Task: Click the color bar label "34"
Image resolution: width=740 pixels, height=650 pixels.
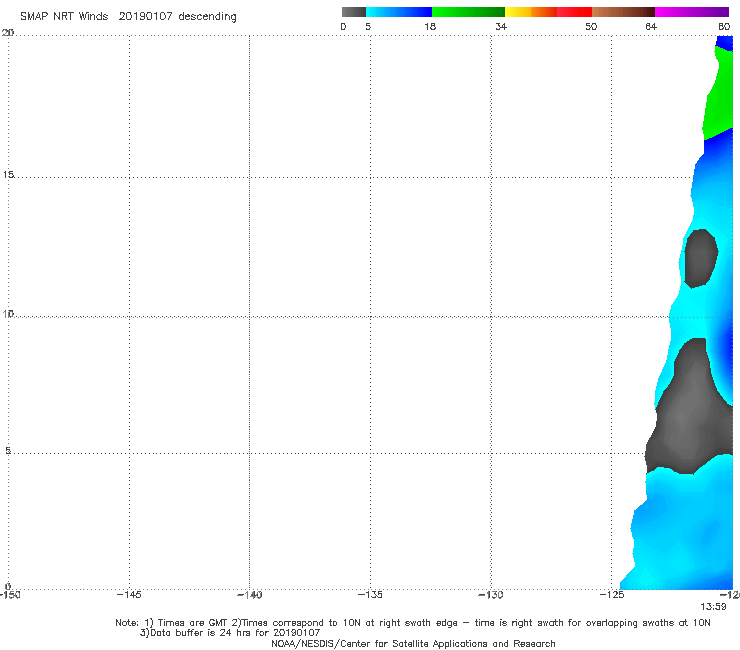Action: (501, 27)
